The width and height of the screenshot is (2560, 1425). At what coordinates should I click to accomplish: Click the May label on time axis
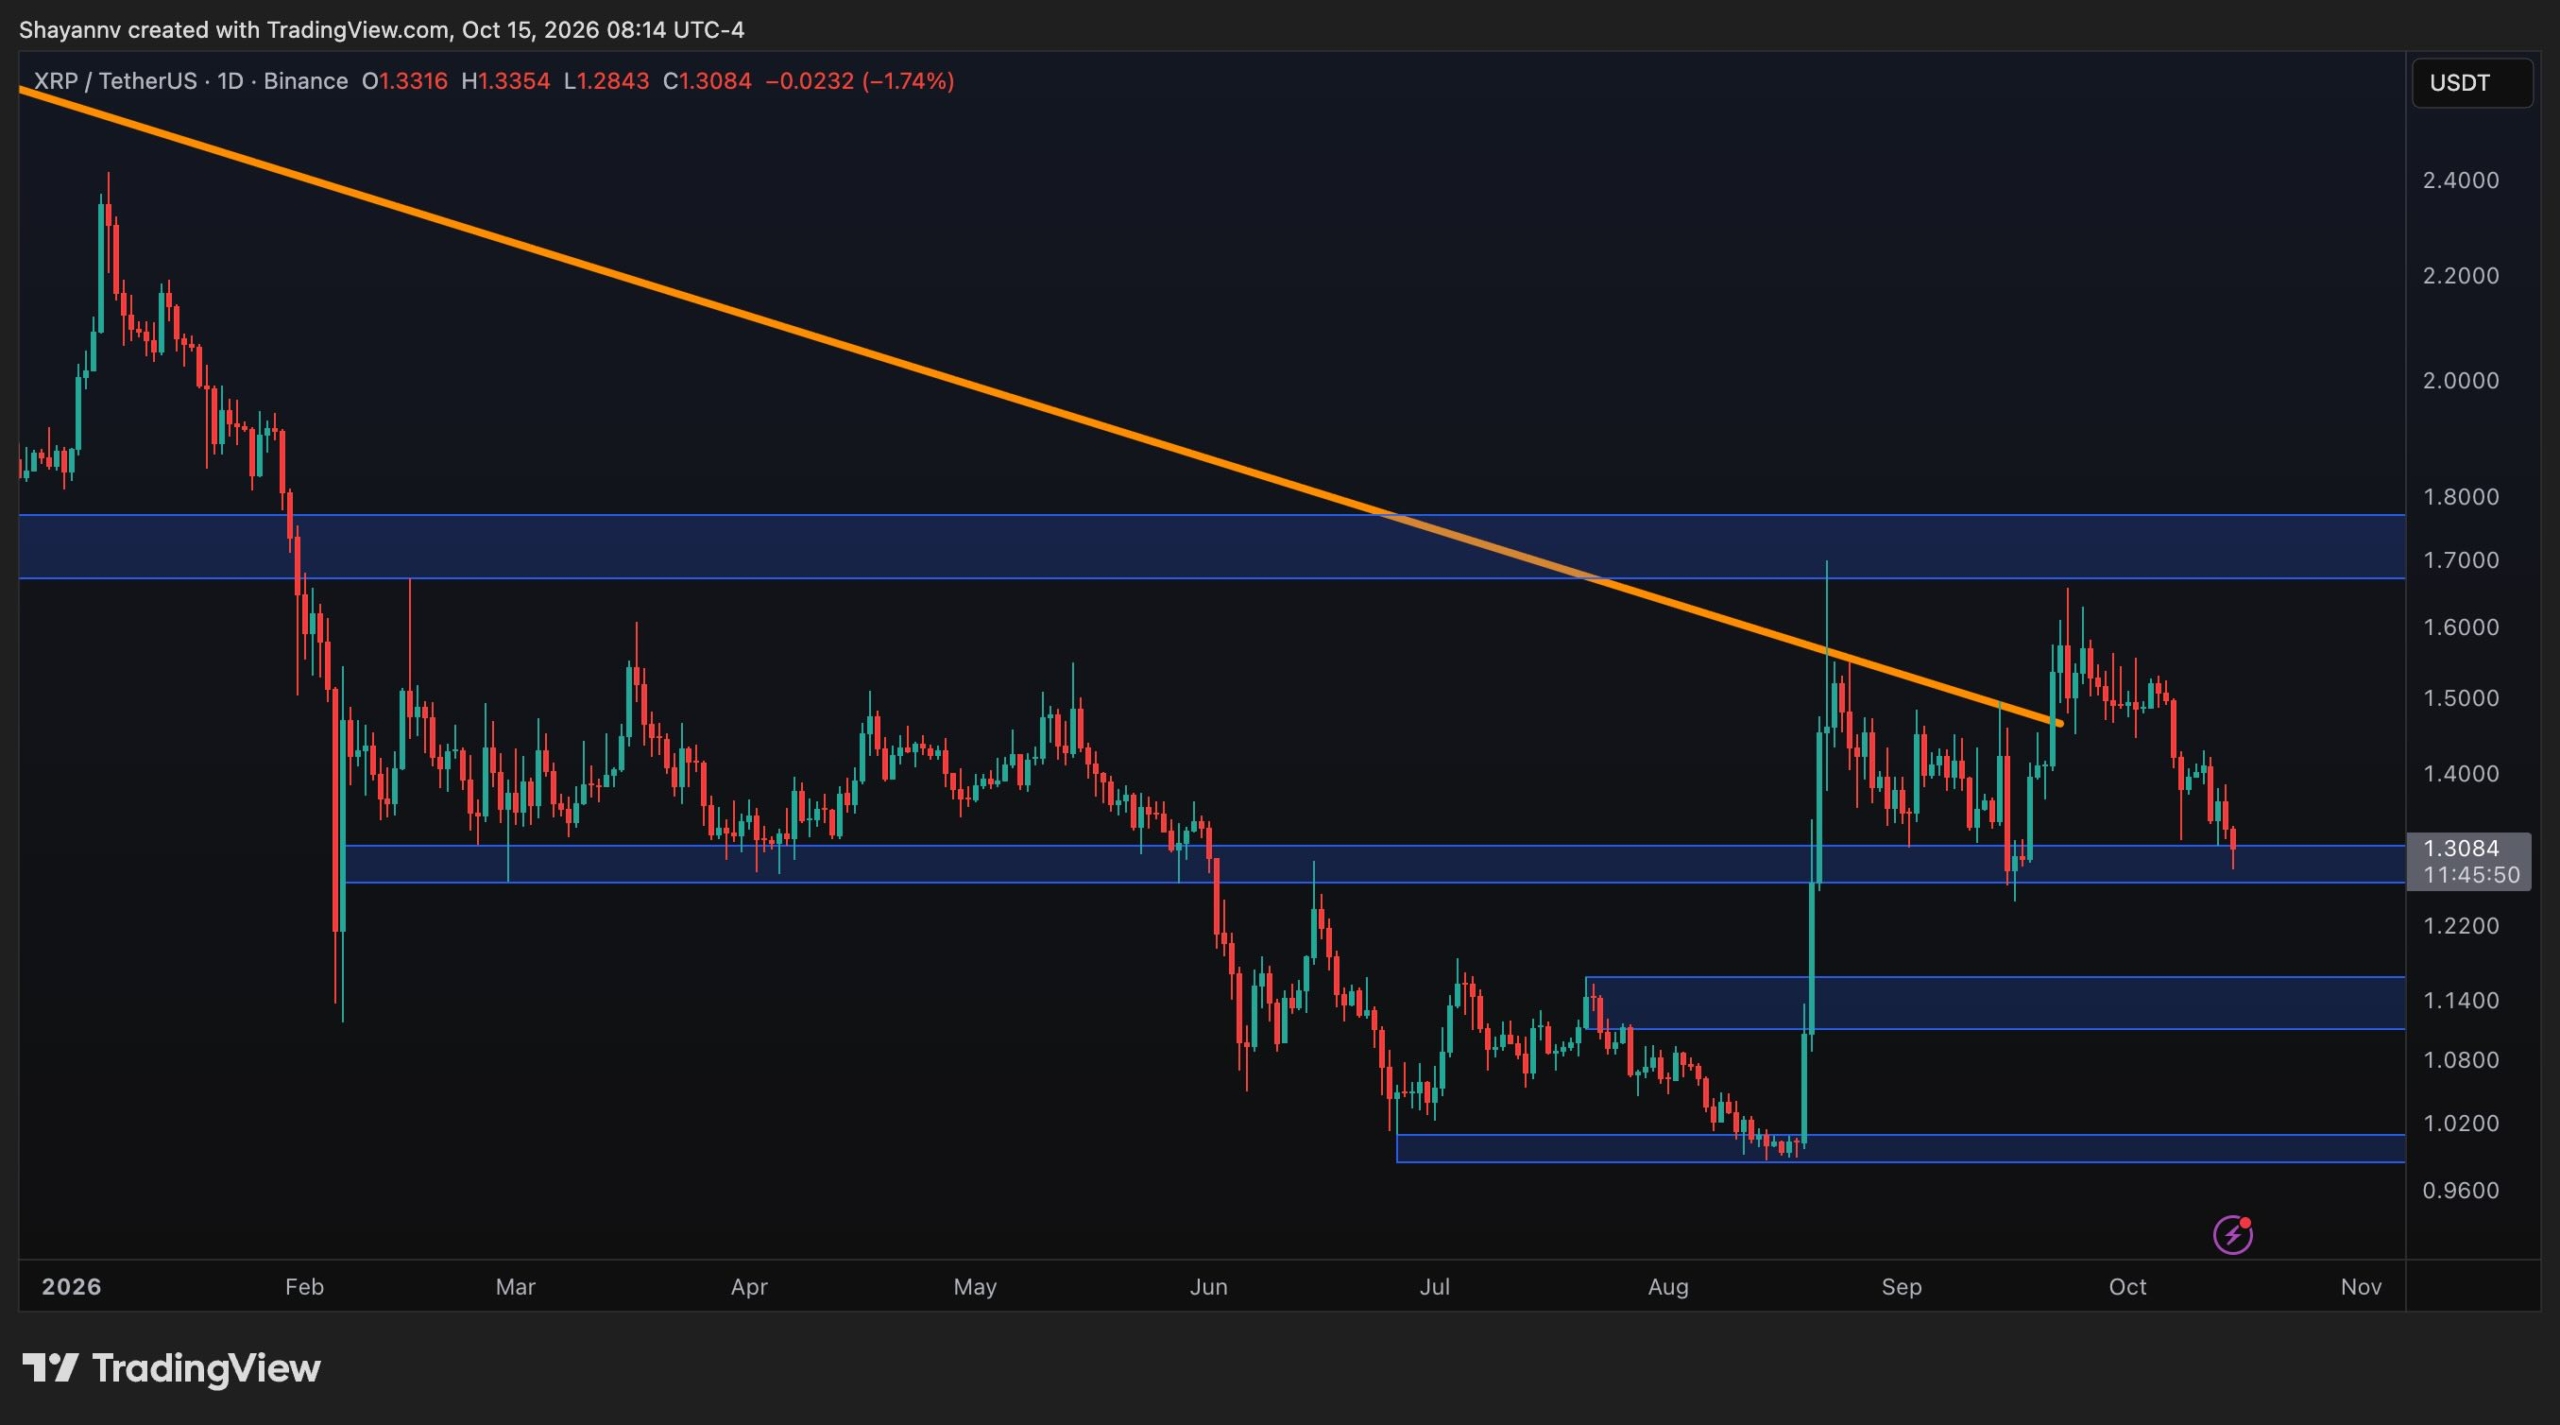click(x=975, y=1286)
